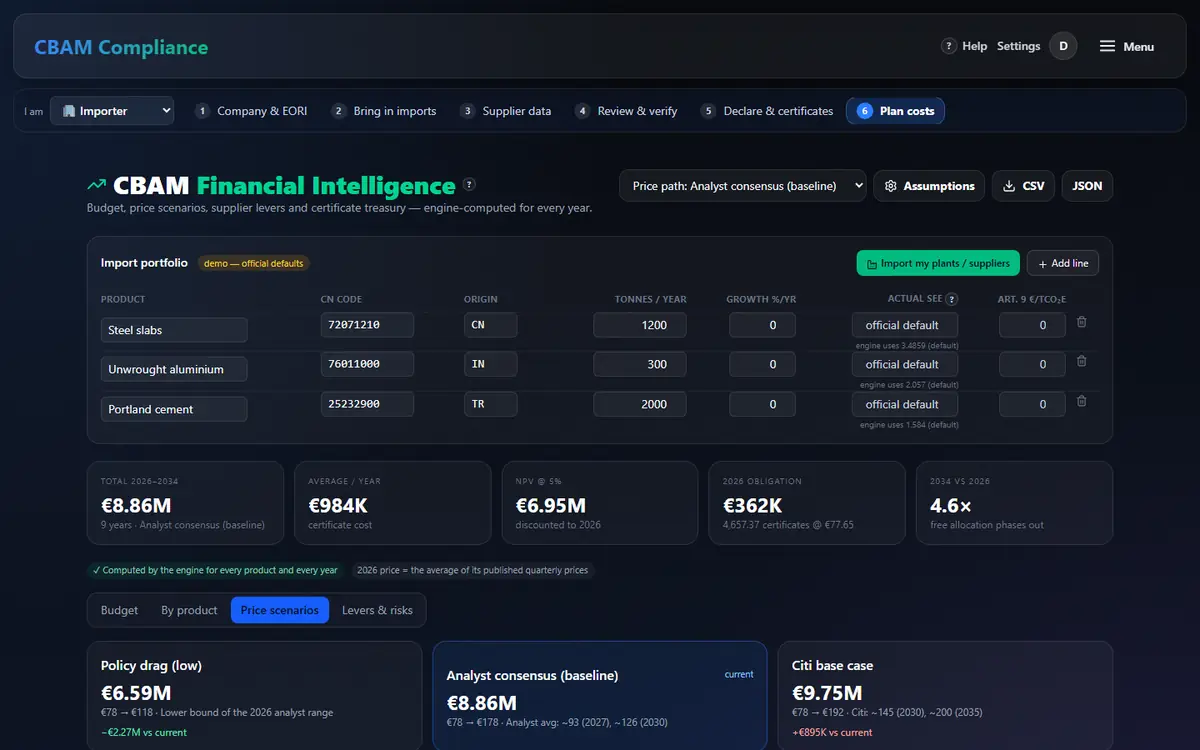Edit Art. 9 value for Portland cement
This screenshot has width=1200, height=750.
pyautogui.click(x=1032, y=404)
